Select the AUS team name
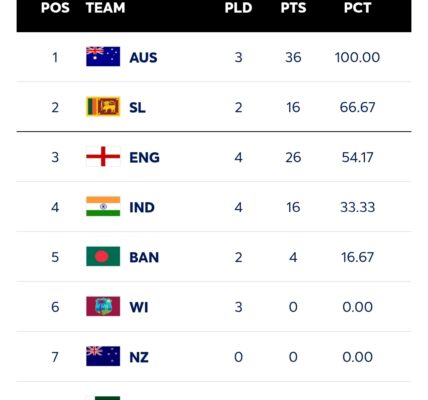Screen dimensions: 428x400 pos(143,57)
